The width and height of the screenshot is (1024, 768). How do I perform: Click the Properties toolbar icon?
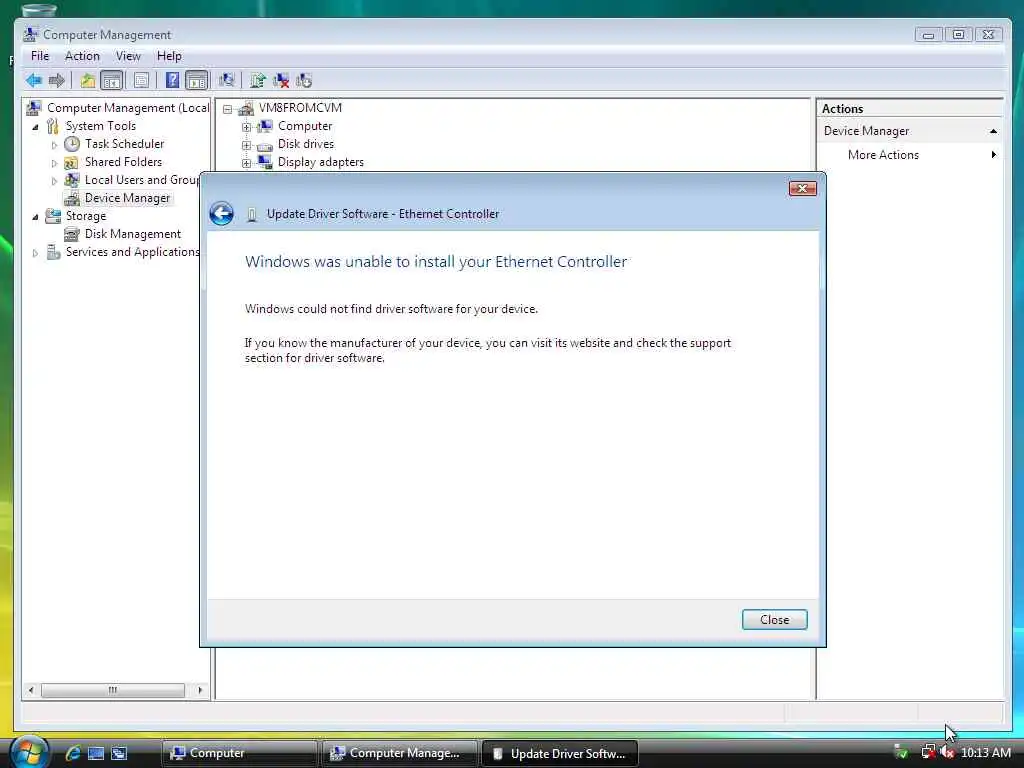point(141,80)
